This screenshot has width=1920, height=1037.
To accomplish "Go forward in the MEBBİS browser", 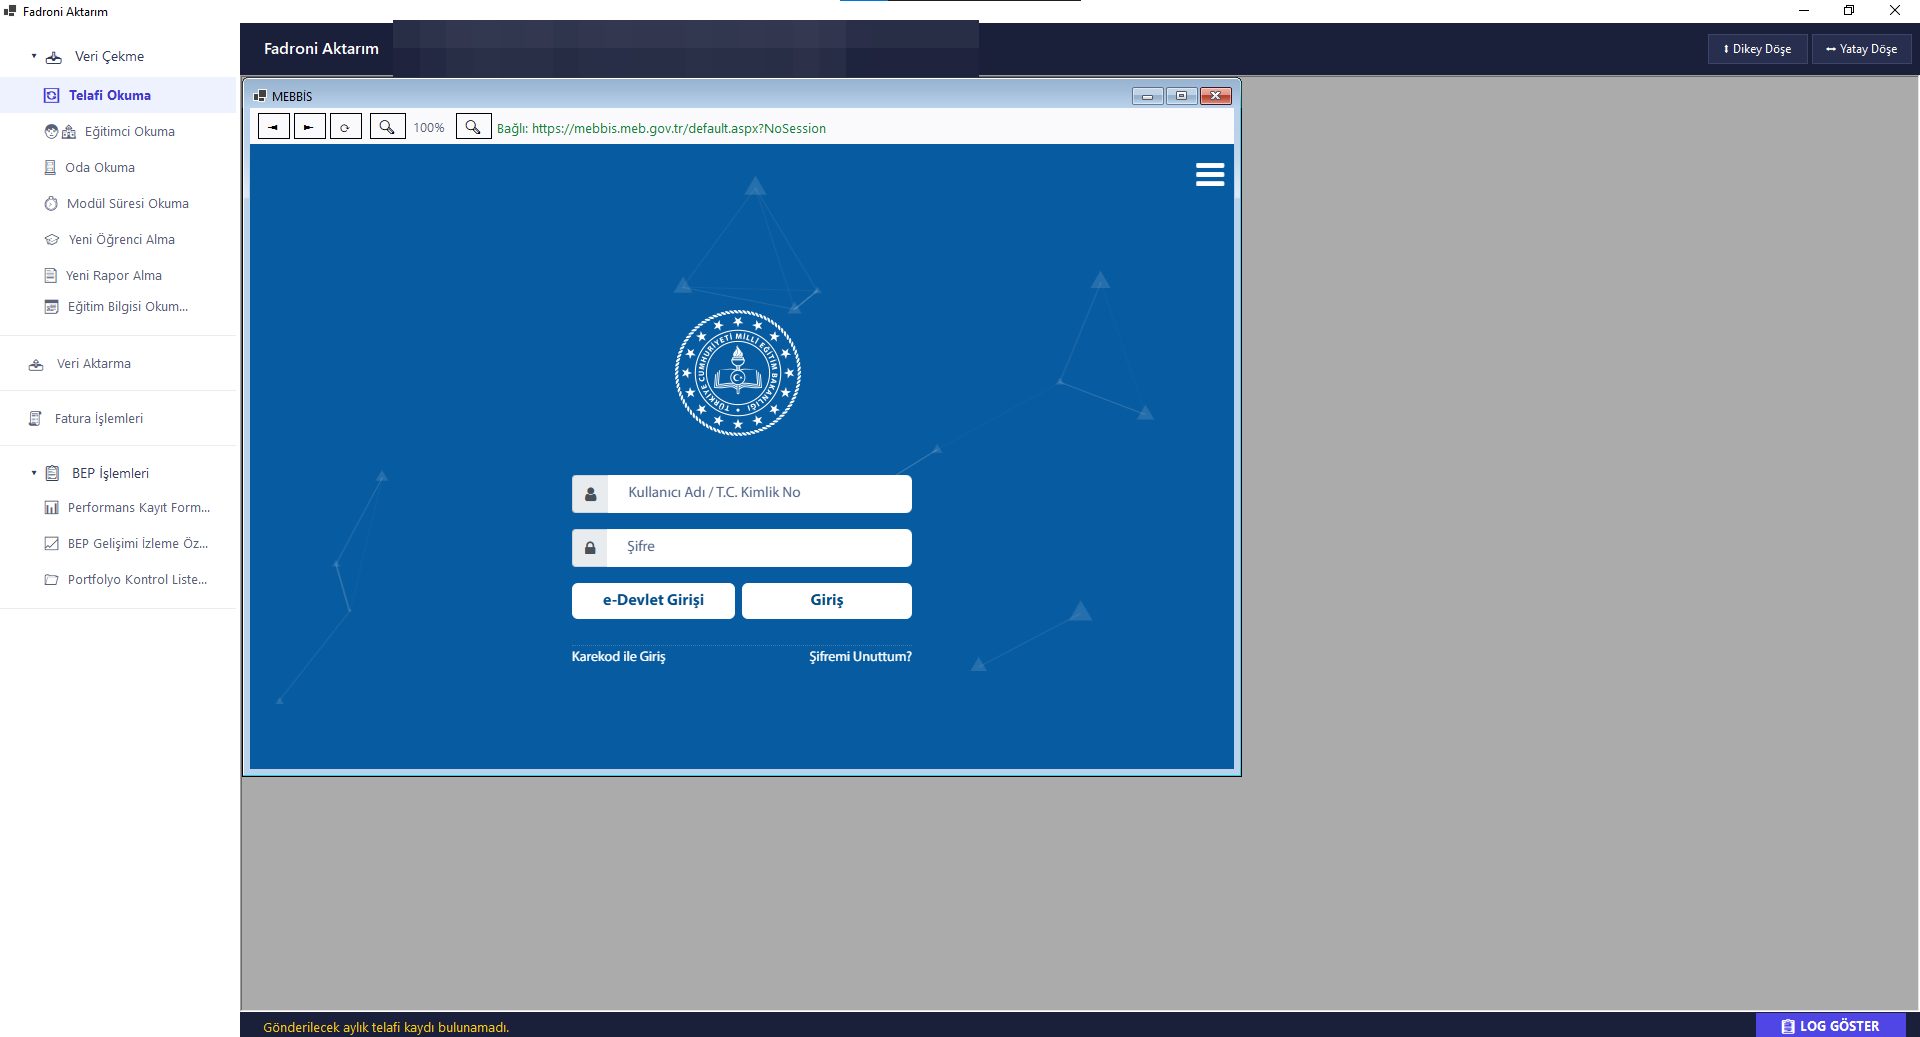I will click(x=310, y=127).
